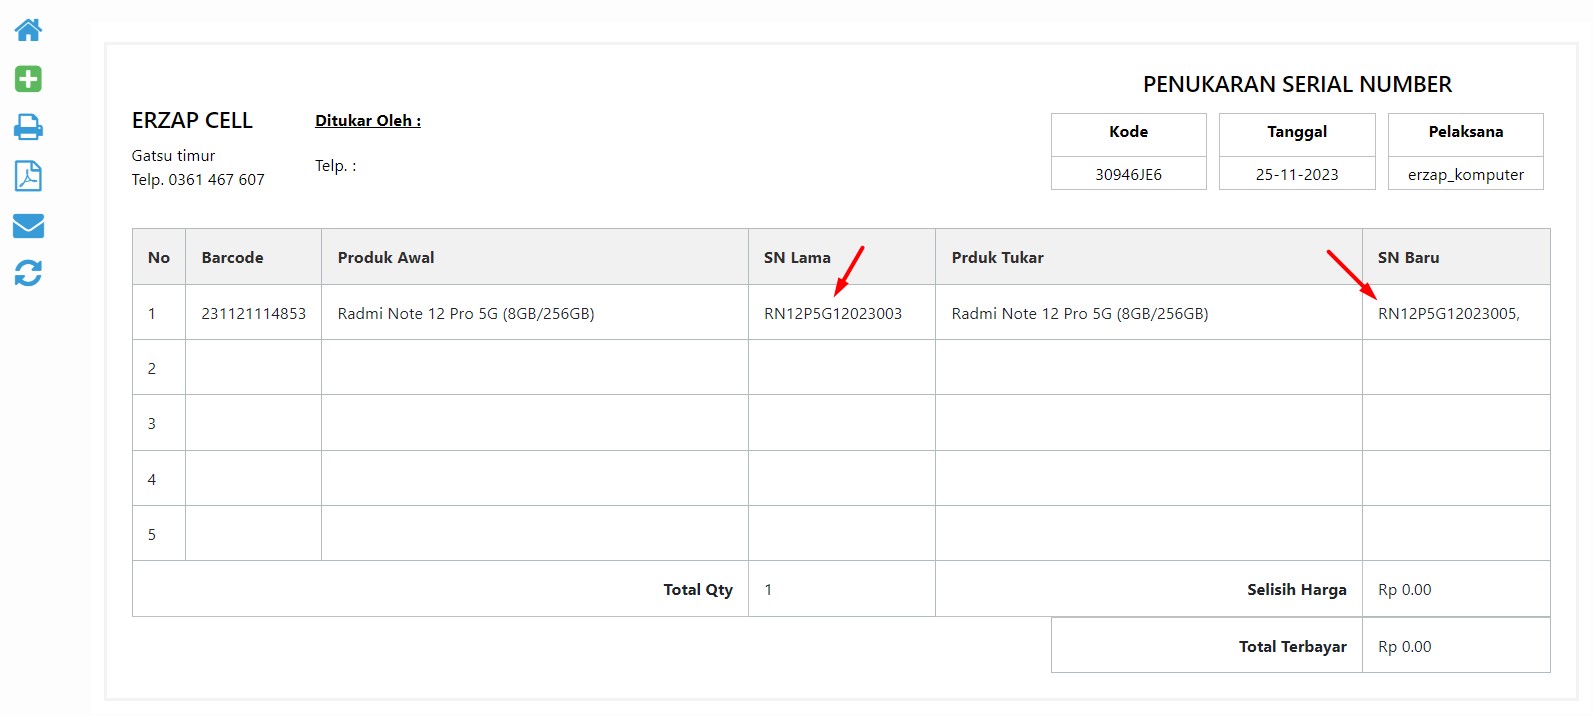Click row number 2 cell

[159, 368]
